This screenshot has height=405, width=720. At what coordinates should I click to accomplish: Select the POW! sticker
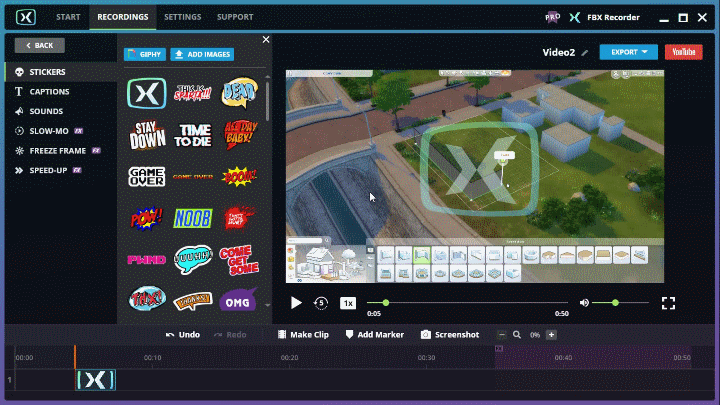(x=146, y=219)
